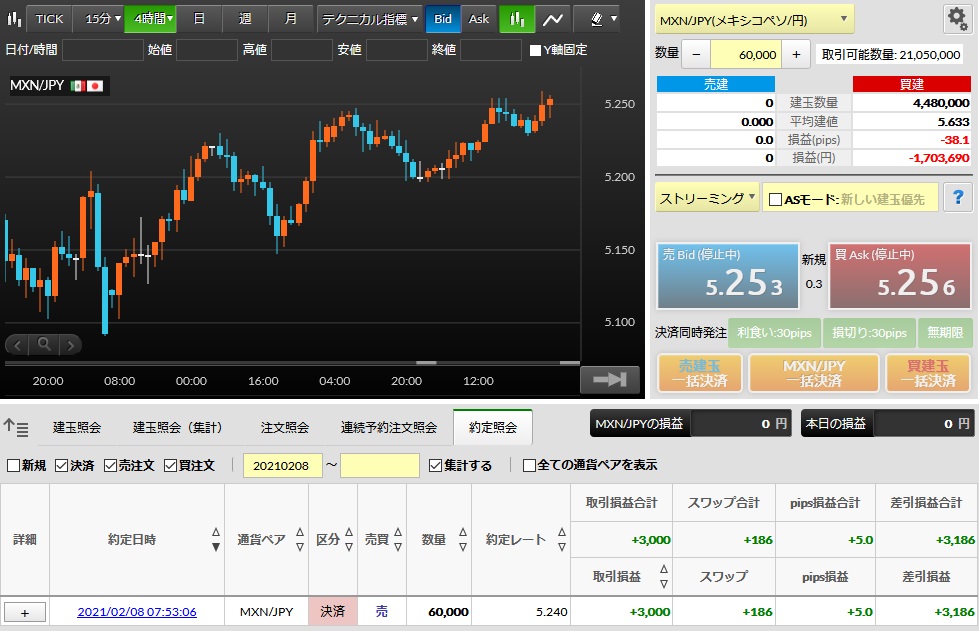
Task: Select 月 monthly timeframe
Action: coord(291,19)
